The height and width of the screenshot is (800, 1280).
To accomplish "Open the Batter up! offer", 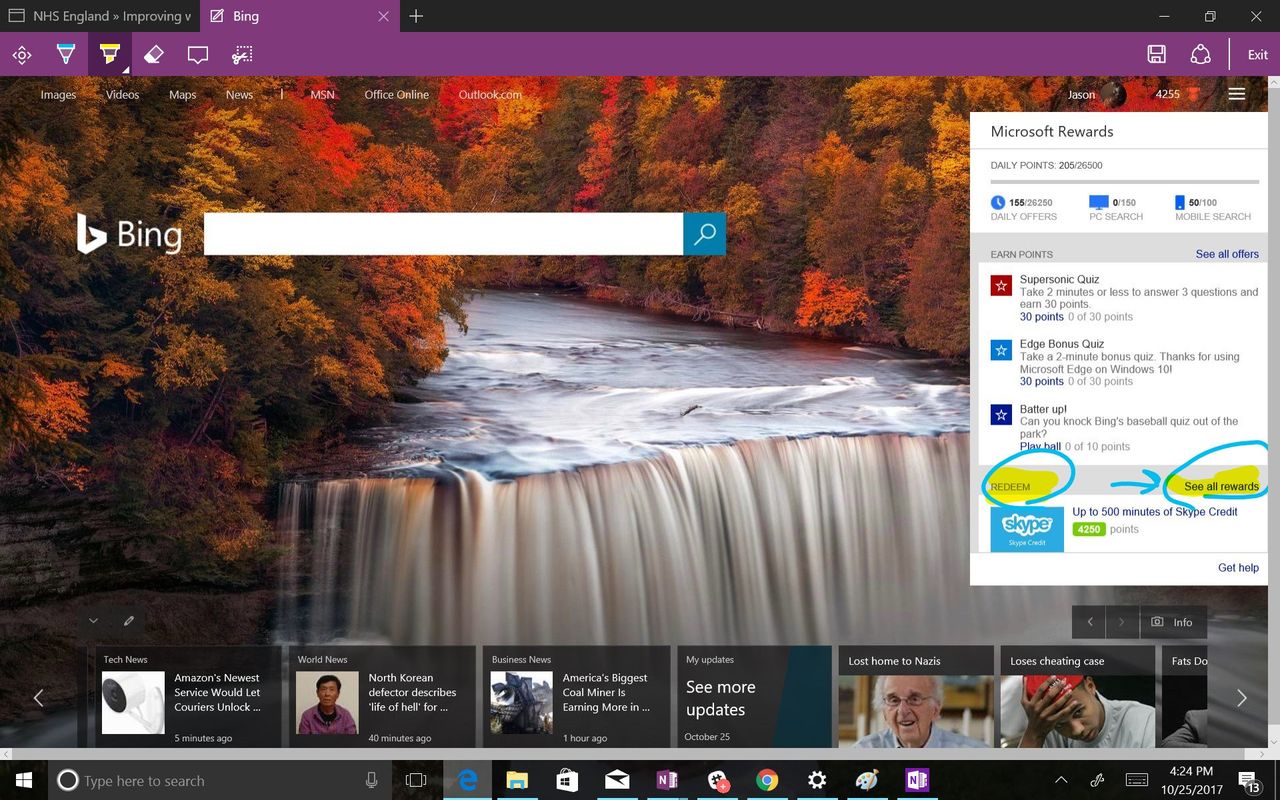I will 1043,409.
